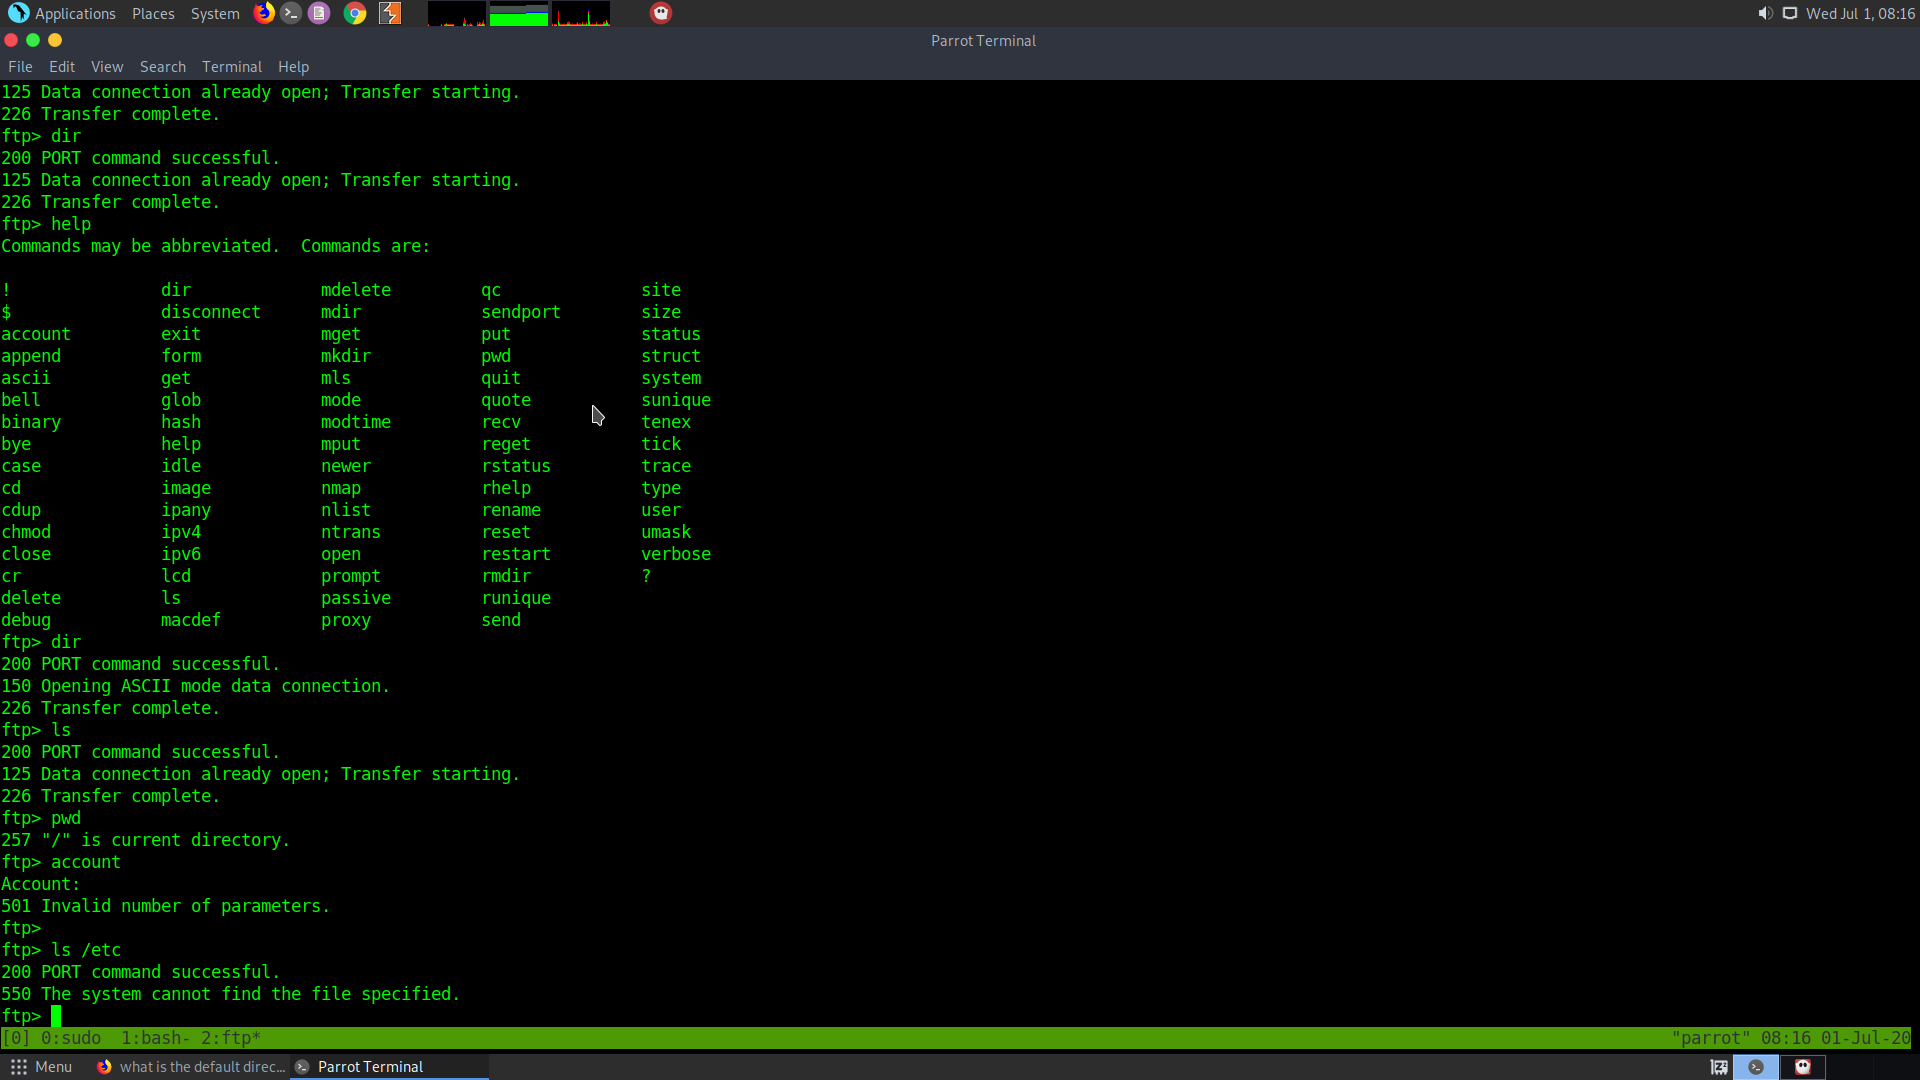Click the Menu button in bottom panel
The image size is (1920, 1080).
[x=41, y=1067]
